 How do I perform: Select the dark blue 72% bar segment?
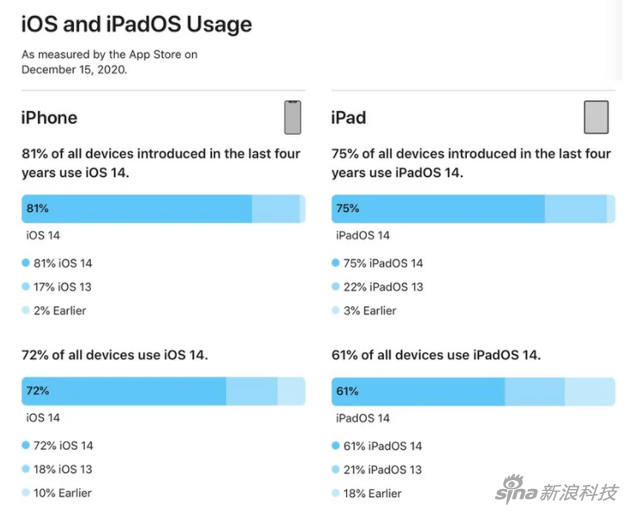click(x=124, y=391)
